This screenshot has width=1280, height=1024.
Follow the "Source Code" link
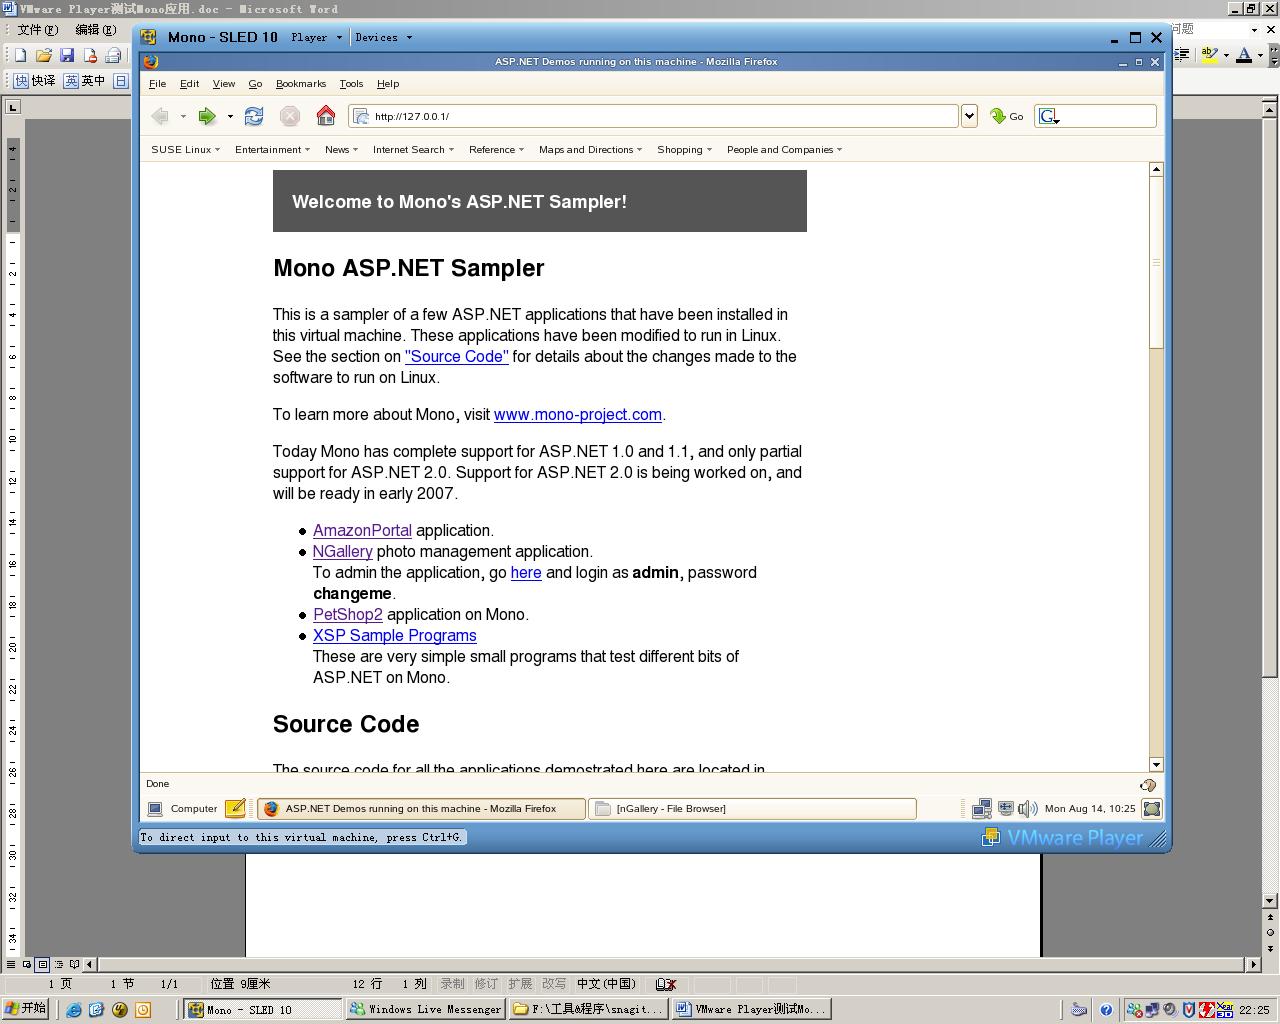coord(457,357)
